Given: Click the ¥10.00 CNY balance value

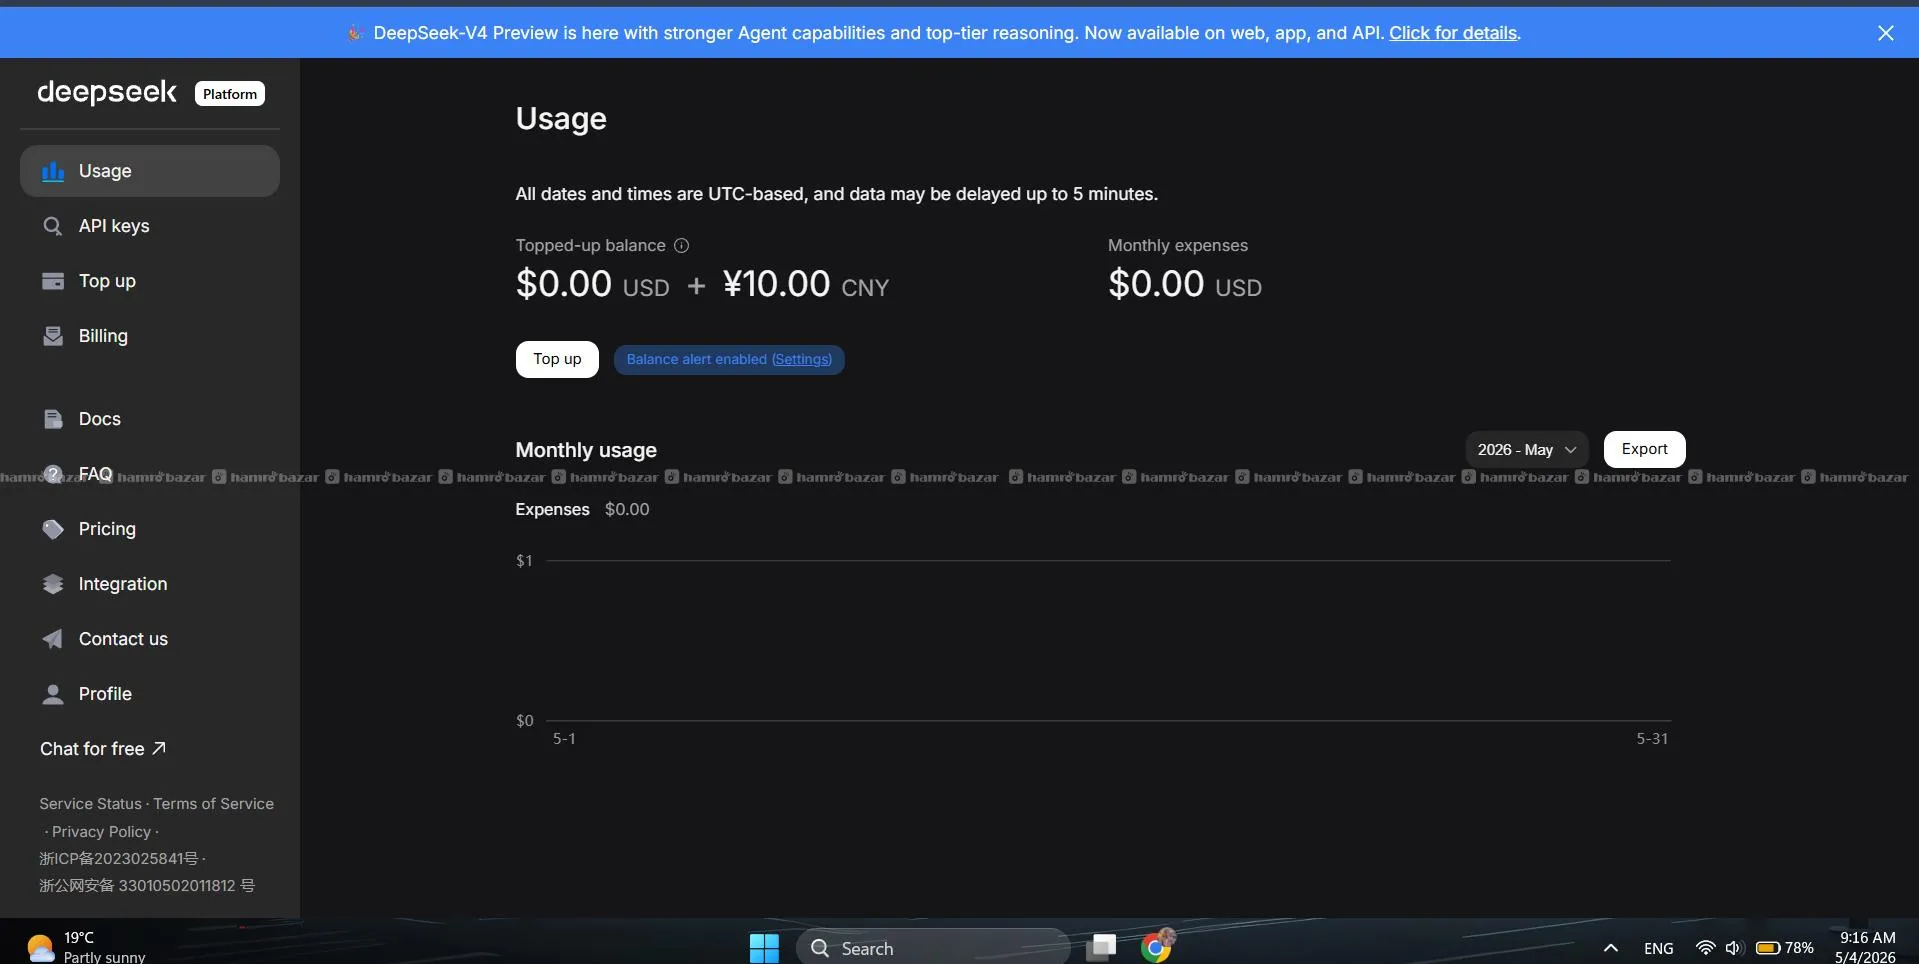Looking at the screenshot, I should coord(806,285).
